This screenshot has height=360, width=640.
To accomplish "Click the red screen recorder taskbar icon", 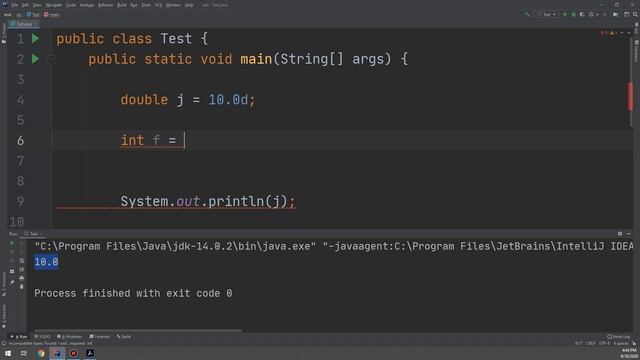I will (73, 353).
